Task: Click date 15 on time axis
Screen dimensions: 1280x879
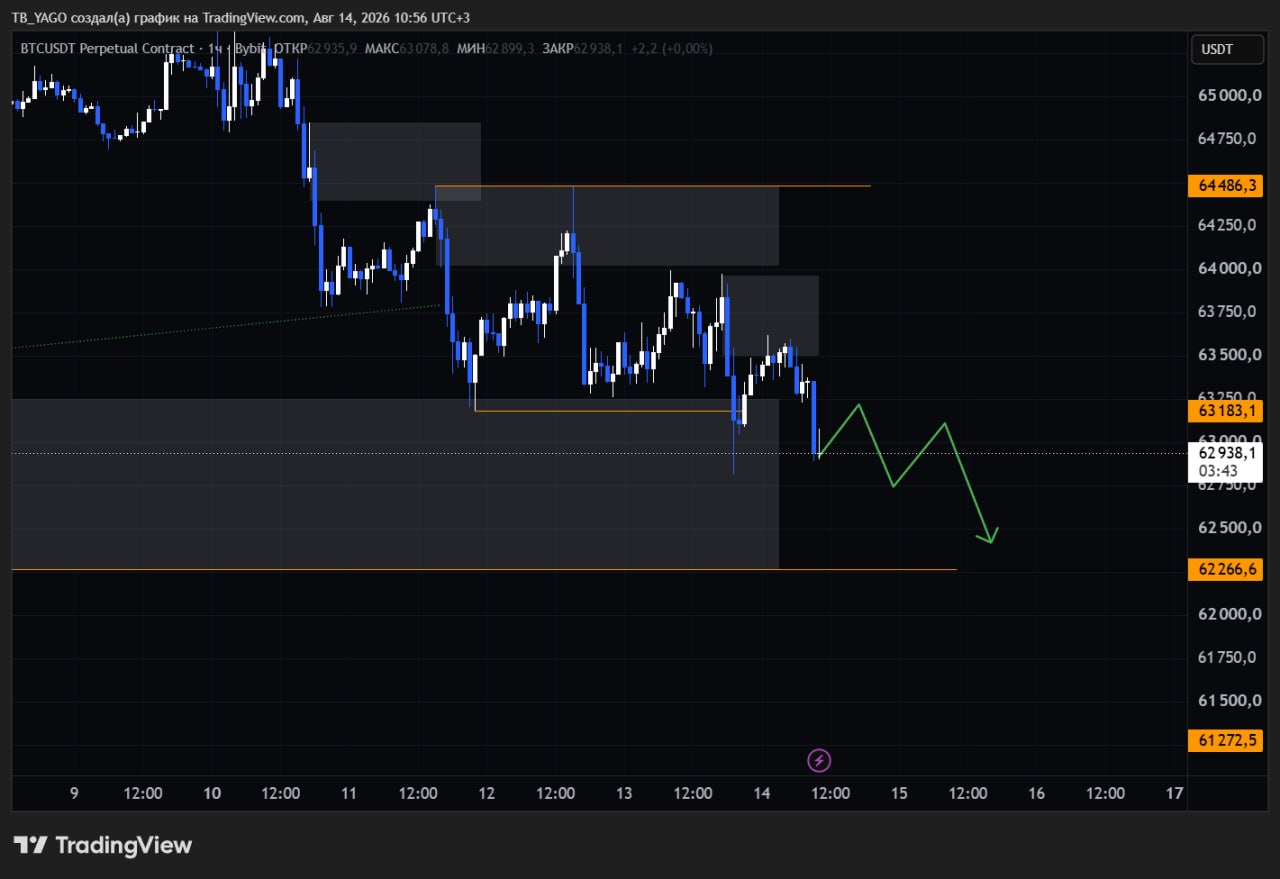Action: [x=899, y=793]
